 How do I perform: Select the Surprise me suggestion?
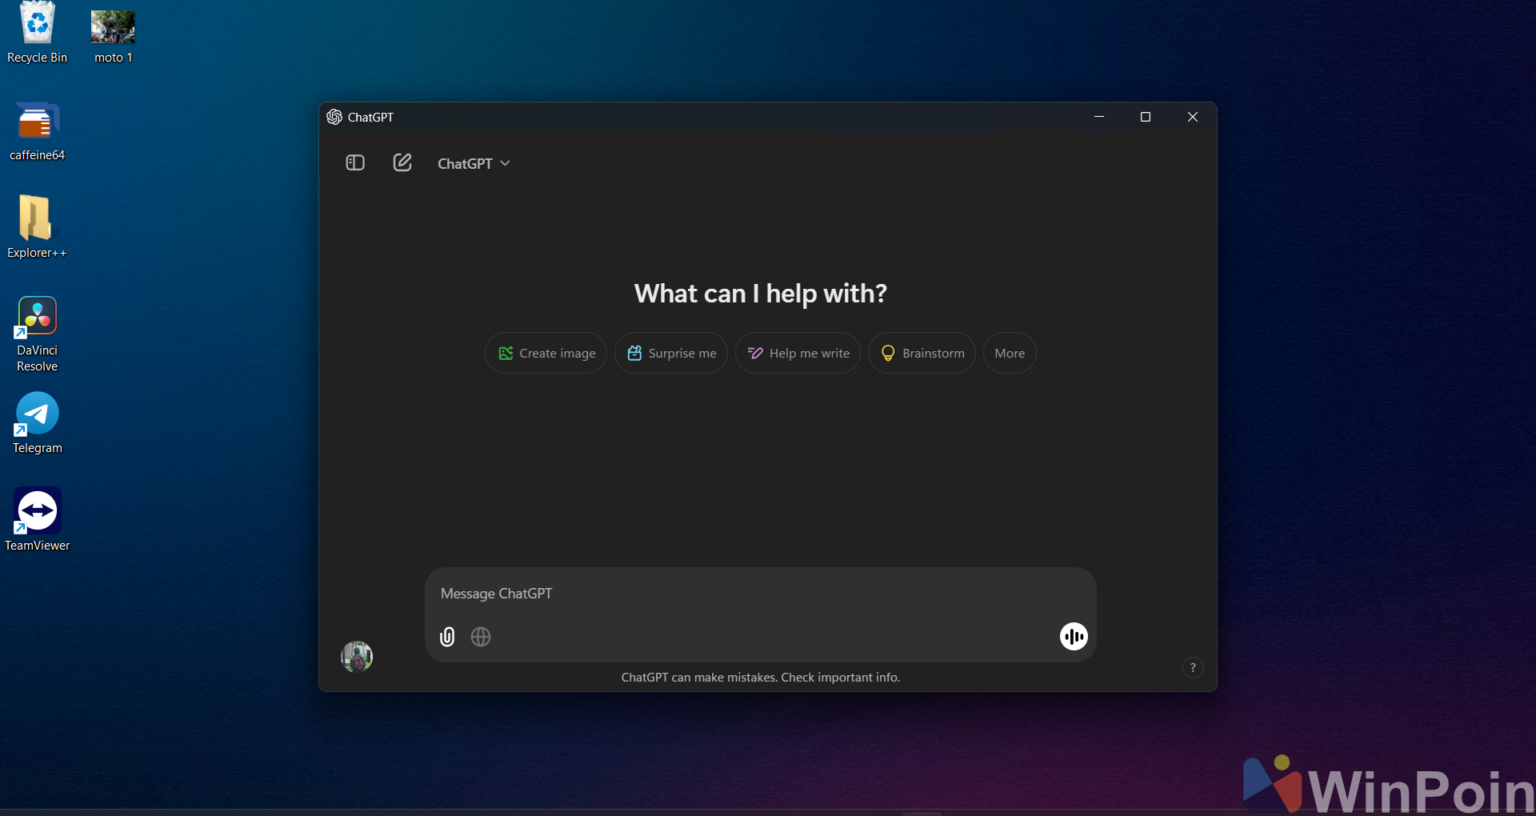tap(671, 353)
